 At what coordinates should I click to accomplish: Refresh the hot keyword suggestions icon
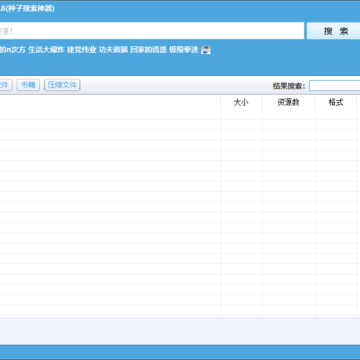[x=206, y=50]
